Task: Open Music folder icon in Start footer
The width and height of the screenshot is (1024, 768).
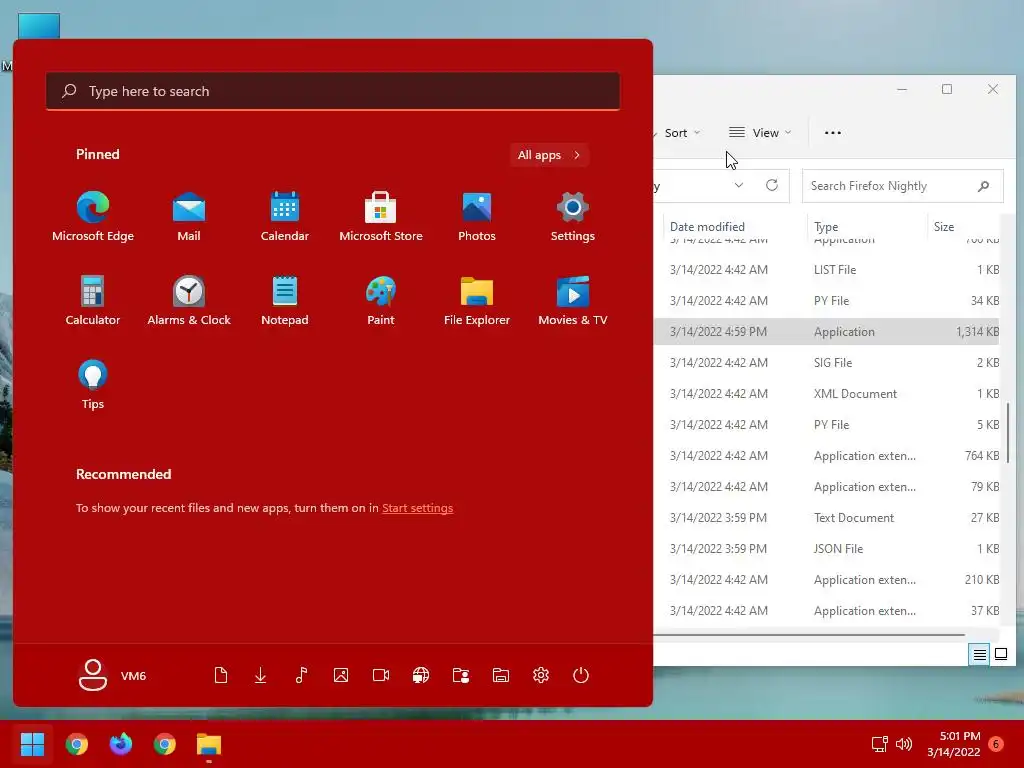Action: coord(301,675)
